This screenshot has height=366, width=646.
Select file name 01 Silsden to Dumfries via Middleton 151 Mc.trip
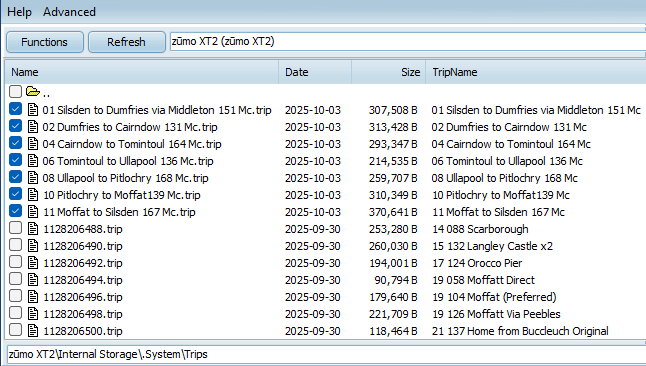click(x=157, y=110)
